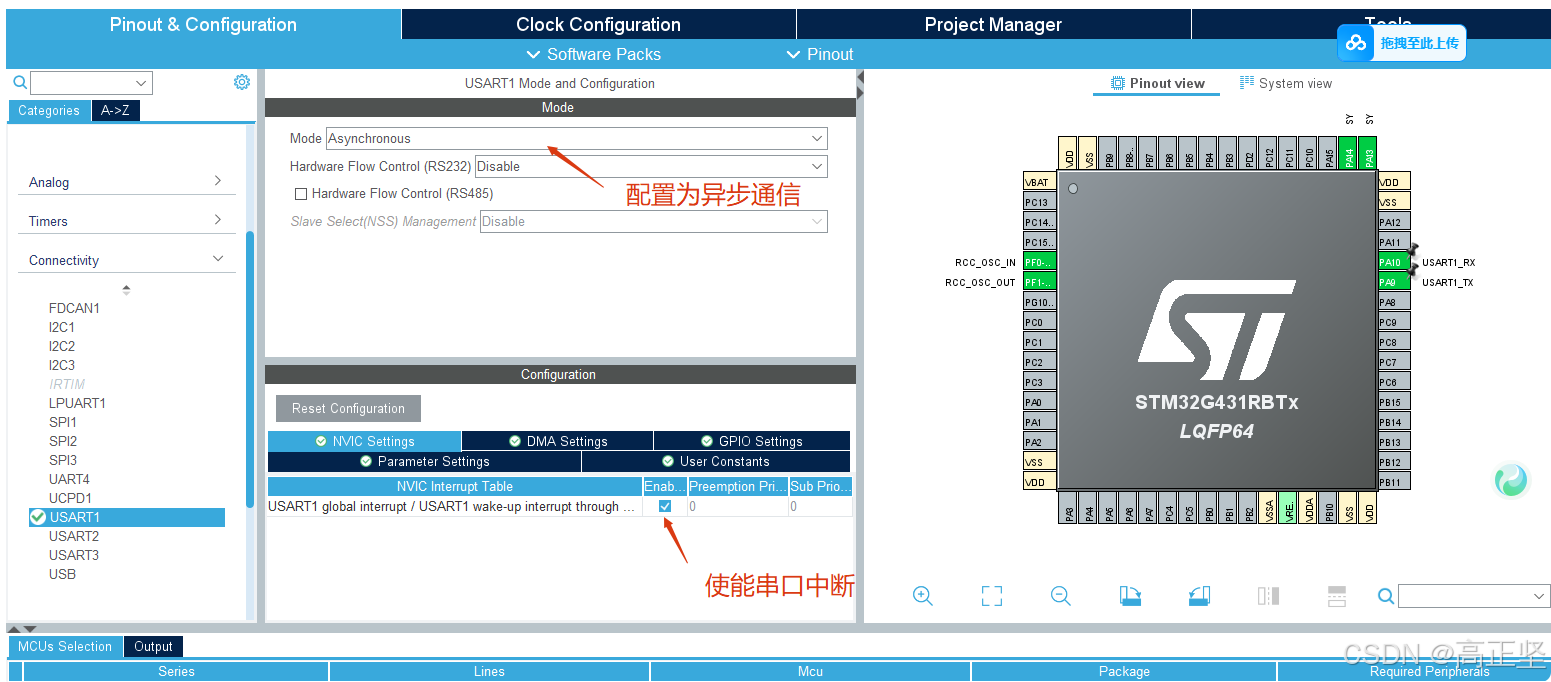
Task: Click the pin search magnifier icon
Action: 1385,596
